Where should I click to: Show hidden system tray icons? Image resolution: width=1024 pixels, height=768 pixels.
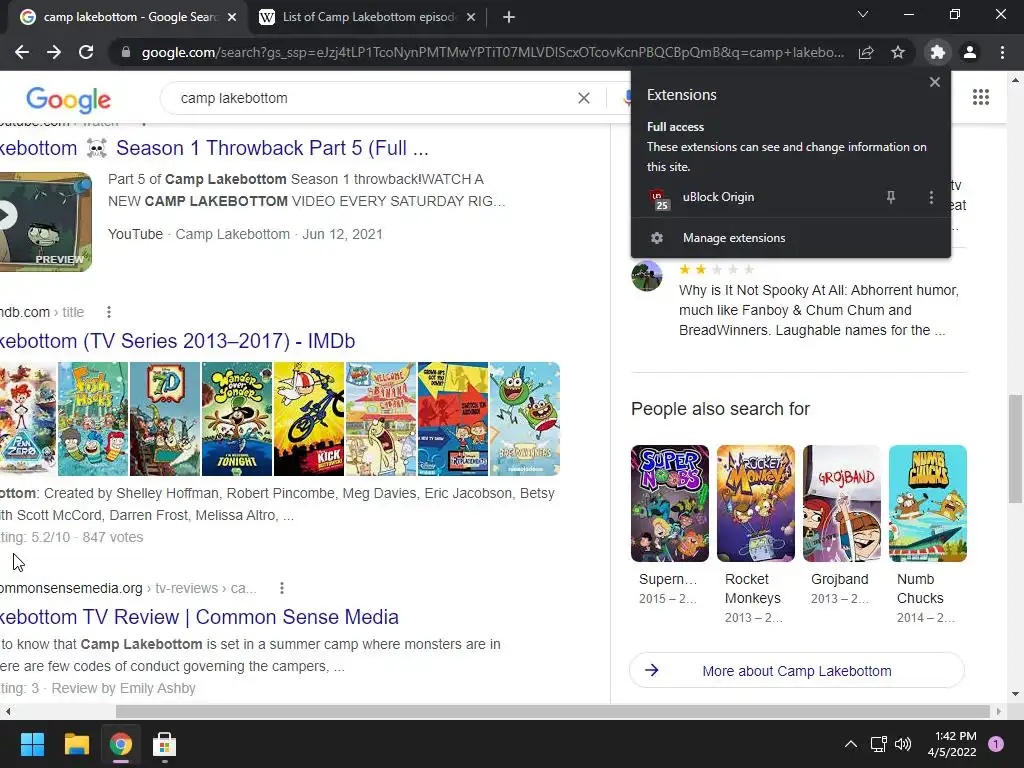click(850, 744)
